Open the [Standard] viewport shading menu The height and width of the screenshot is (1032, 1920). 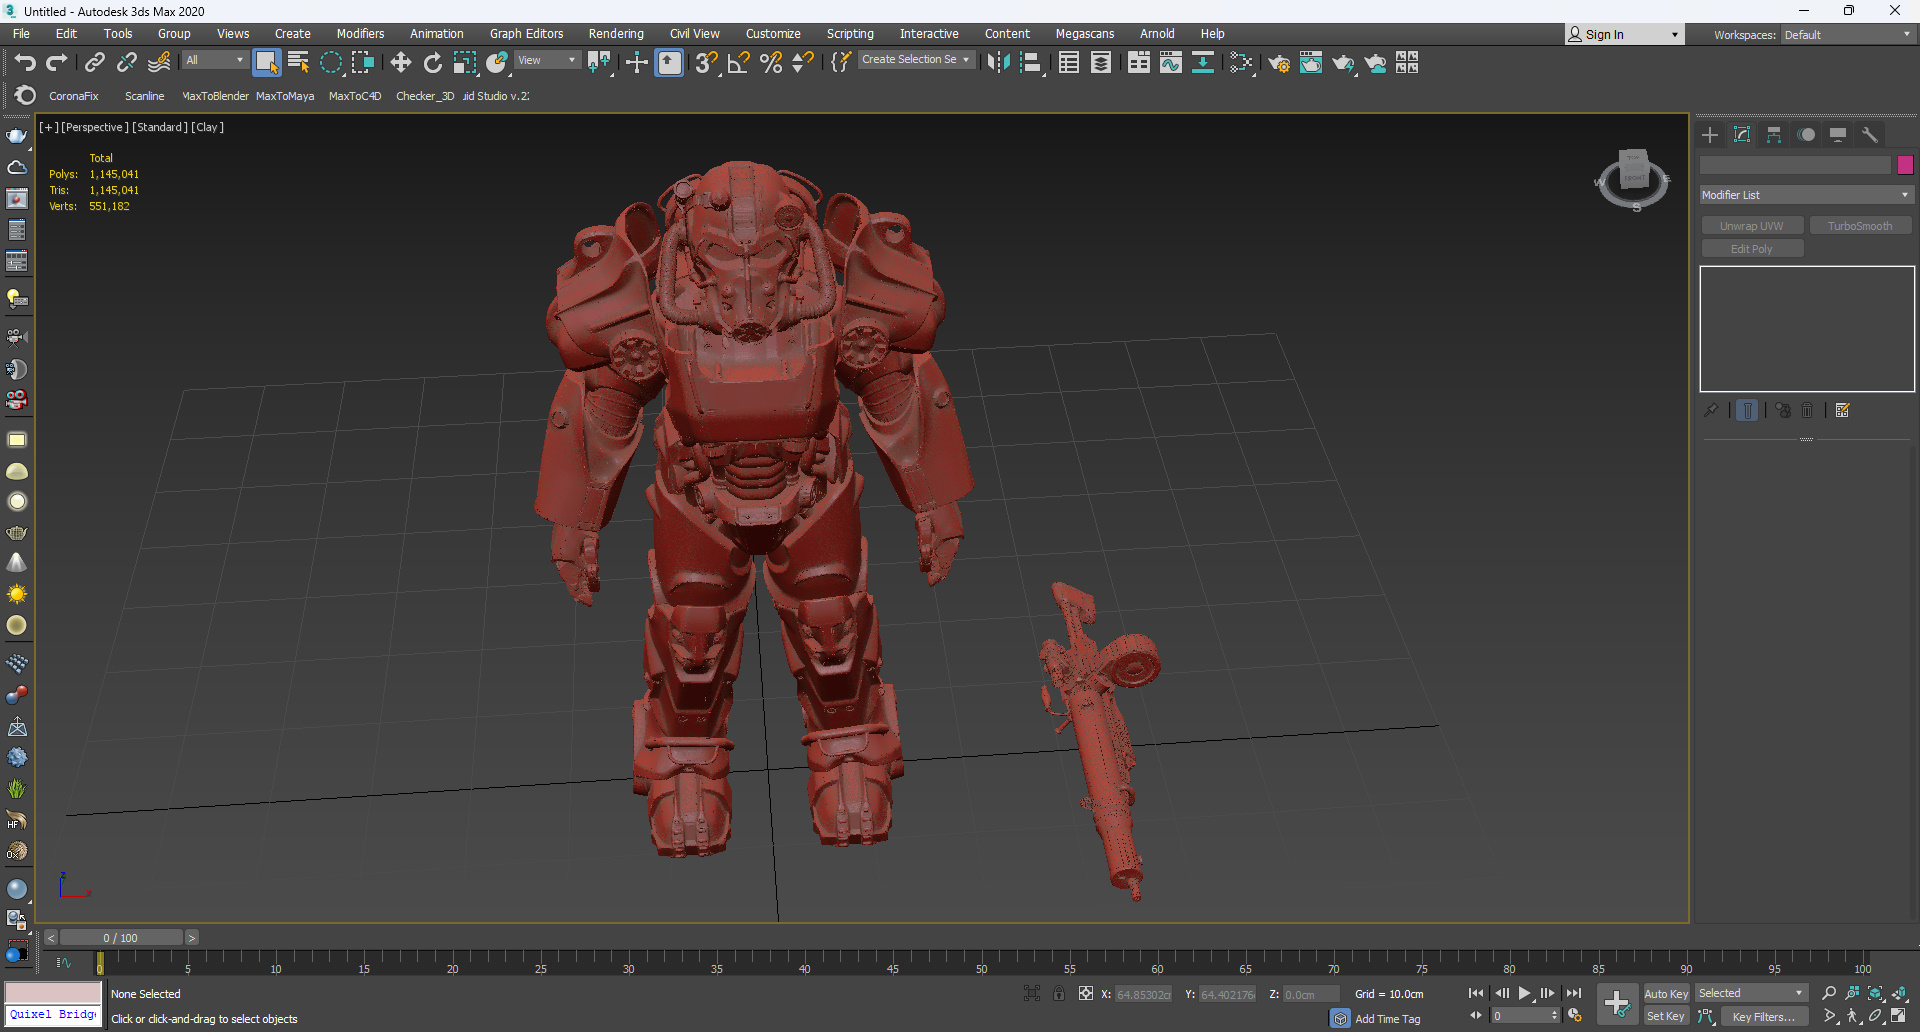[x=160, y=127]
